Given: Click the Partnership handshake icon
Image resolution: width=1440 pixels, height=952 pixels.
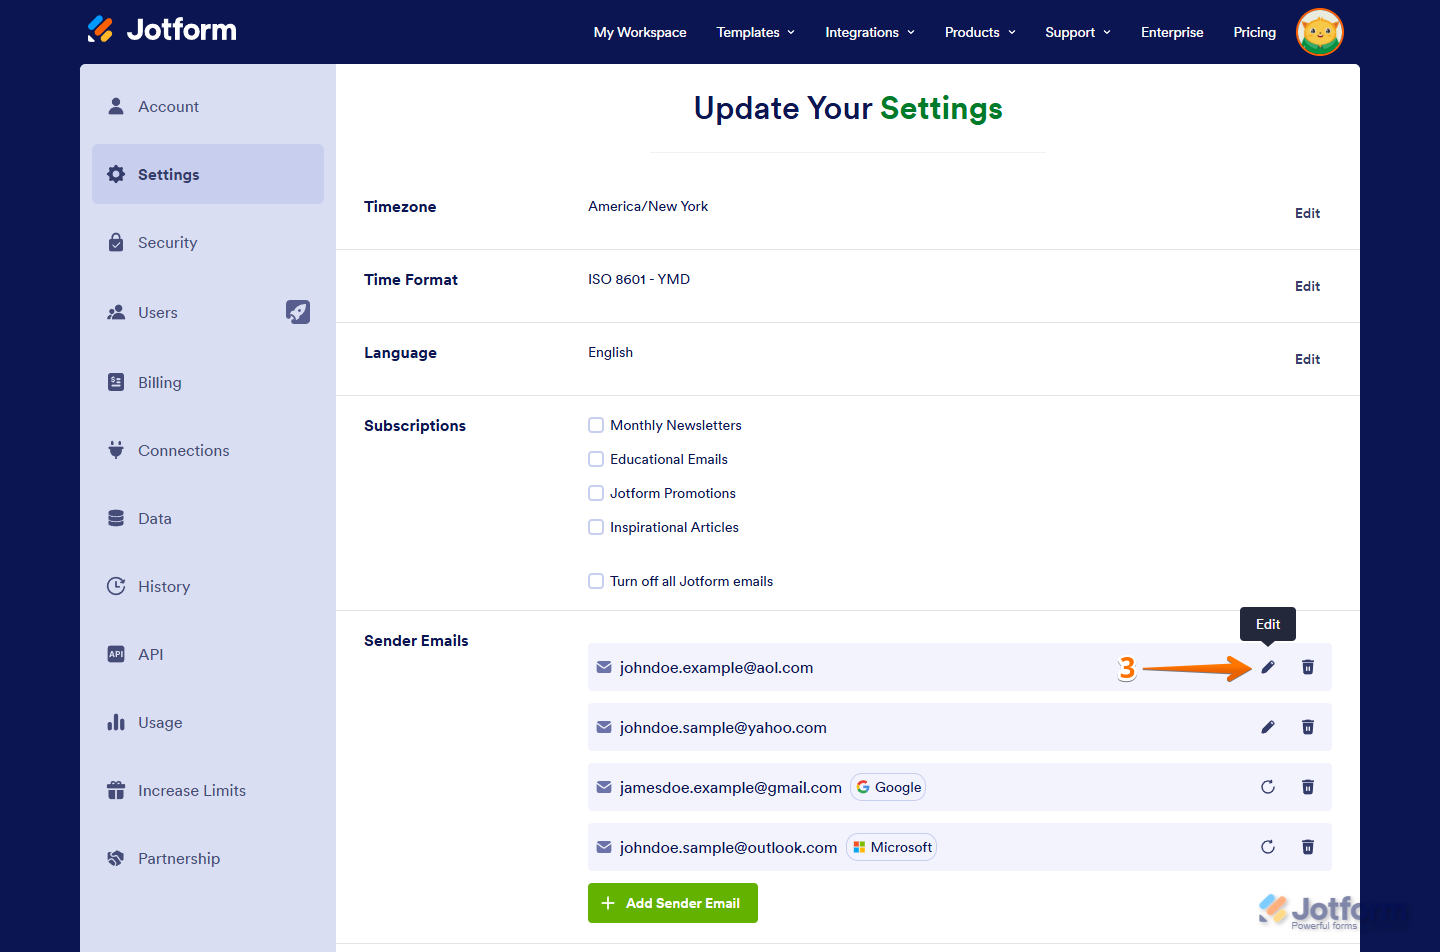Looking at the screenshot, I should pos(116,858).
